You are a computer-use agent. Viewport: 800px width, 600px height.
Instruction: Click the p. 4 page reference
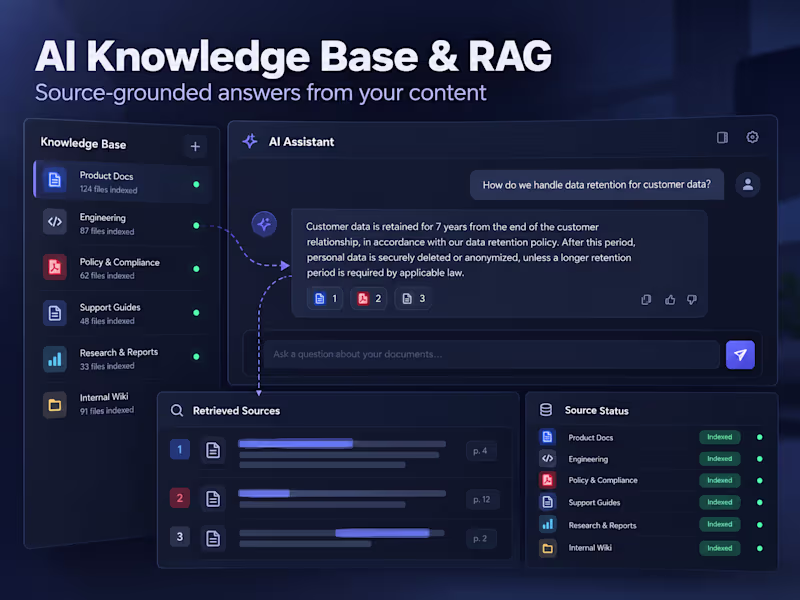(x=481, y=451)
